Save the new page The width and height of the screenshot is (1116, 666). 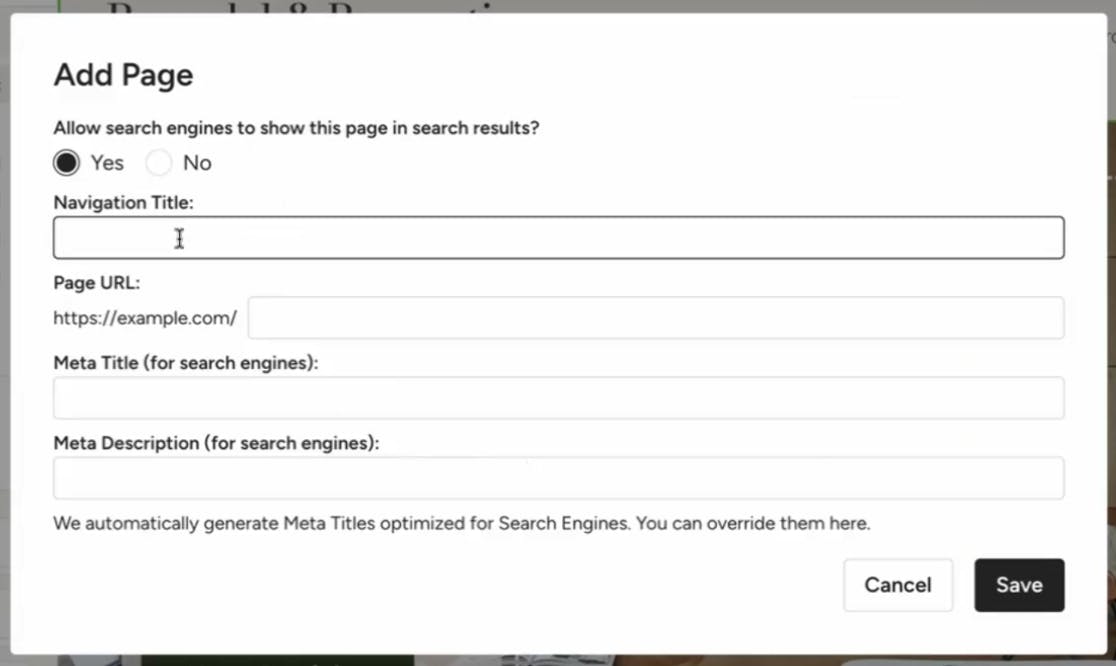click(x=1018, y=585)
